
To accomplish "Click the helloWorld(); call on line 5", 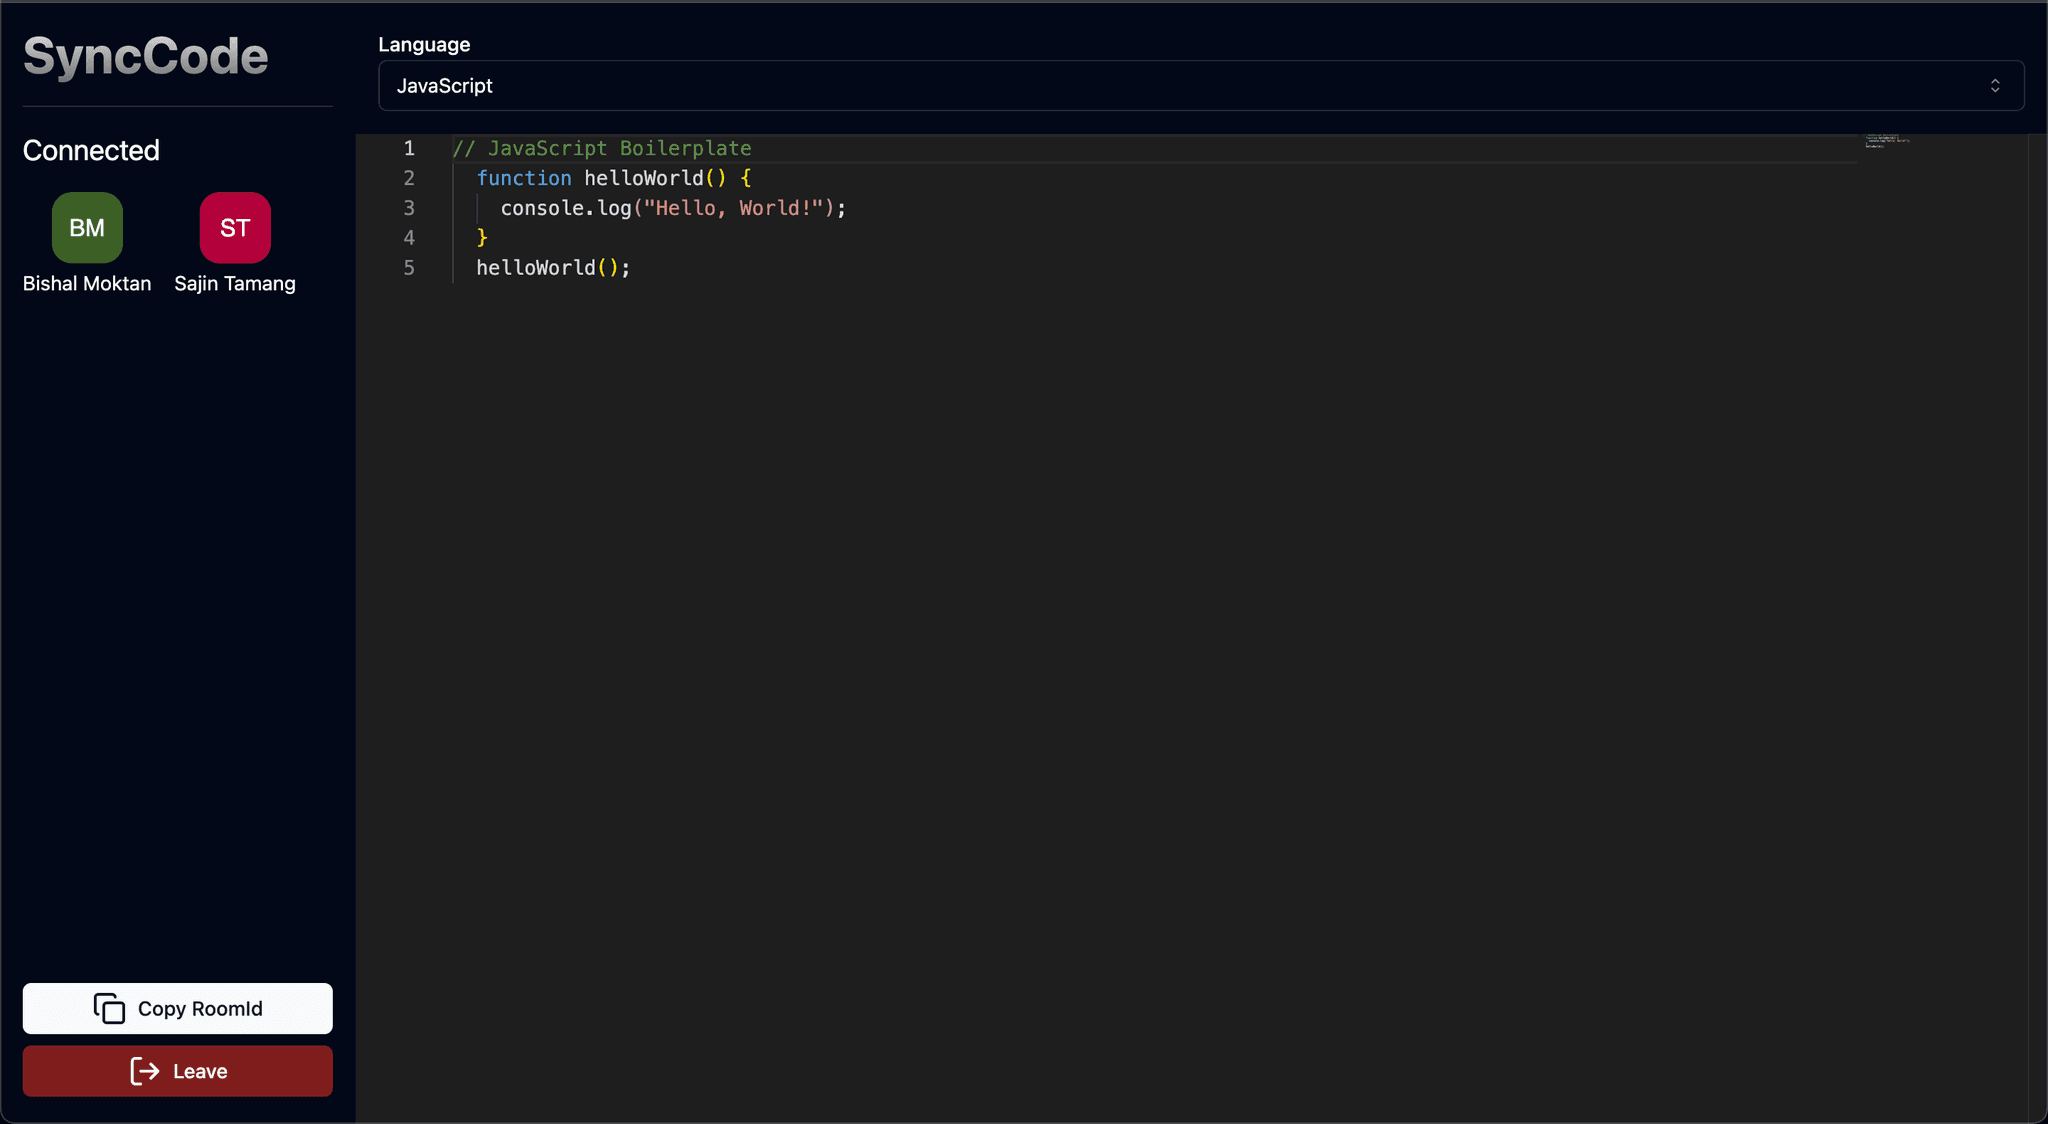I will pos(553,268).
